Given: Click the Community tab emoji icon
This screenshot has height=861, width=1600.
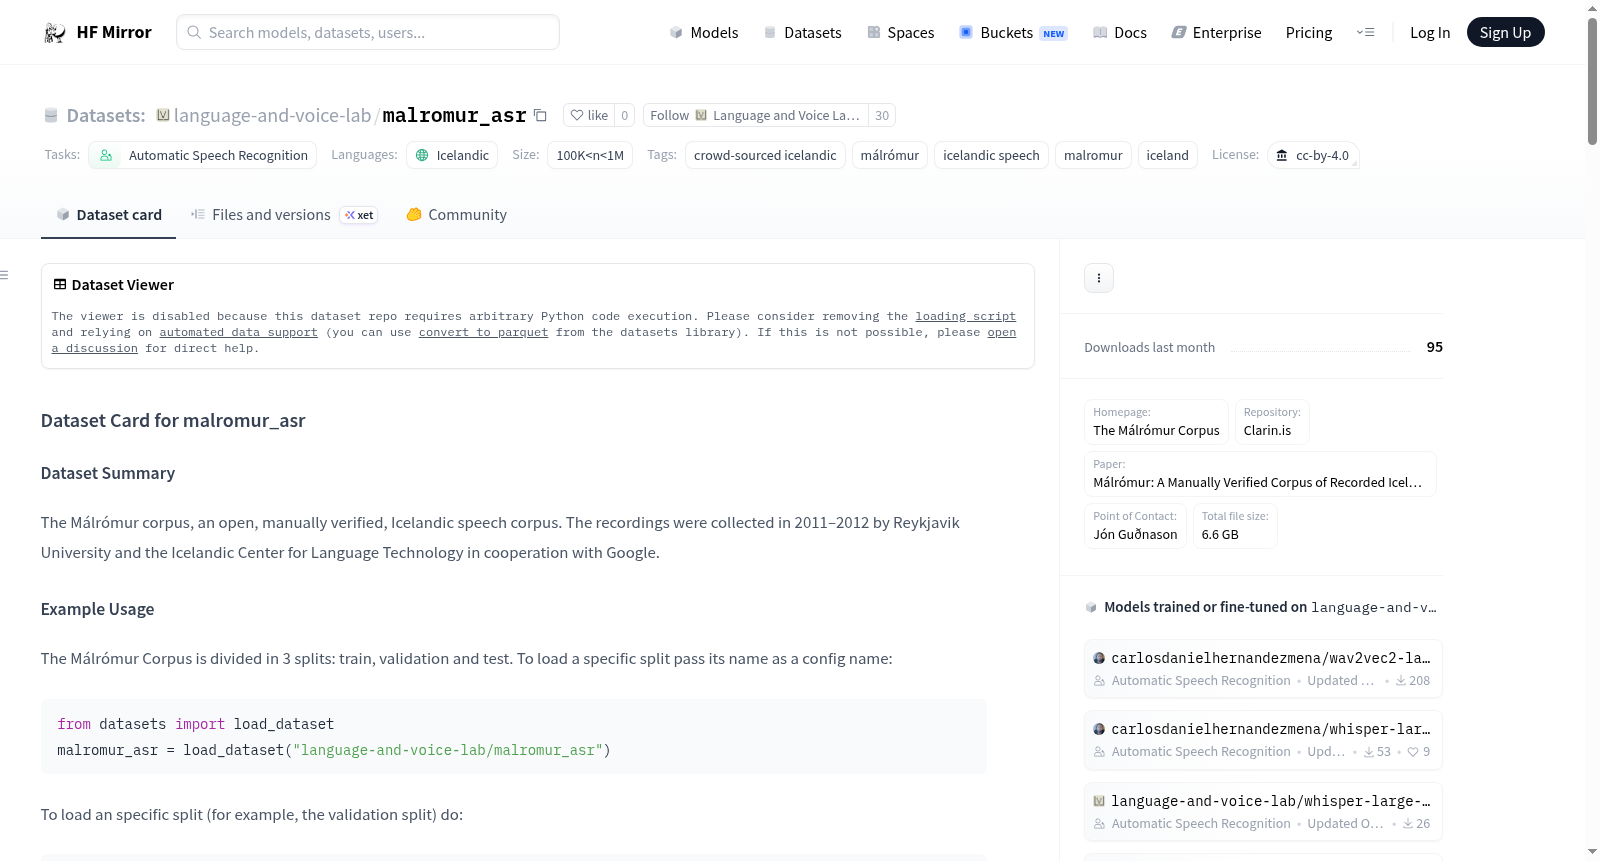Looking at the screenshot, I should [414, 214].
